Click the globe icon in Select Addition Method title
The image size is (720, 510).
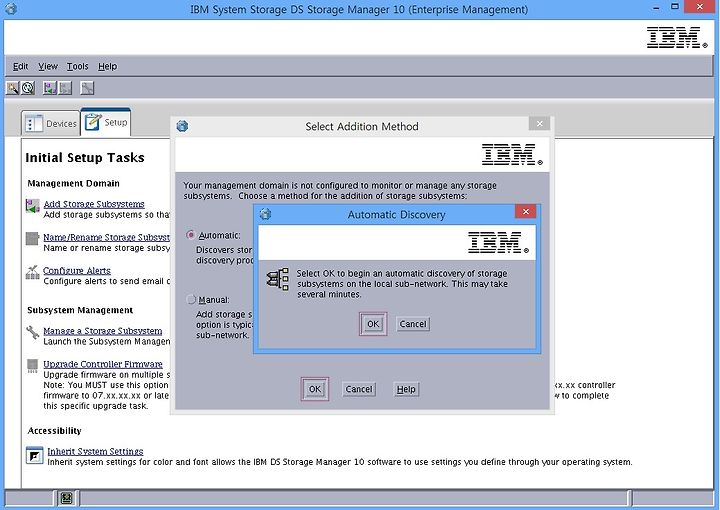182,126
